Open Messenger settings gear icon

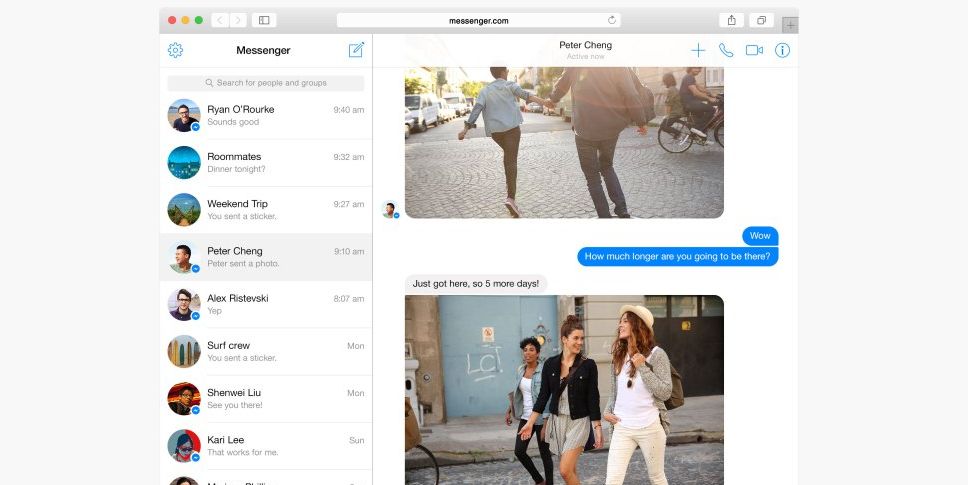pyautogui.click(x=175, y=50)
